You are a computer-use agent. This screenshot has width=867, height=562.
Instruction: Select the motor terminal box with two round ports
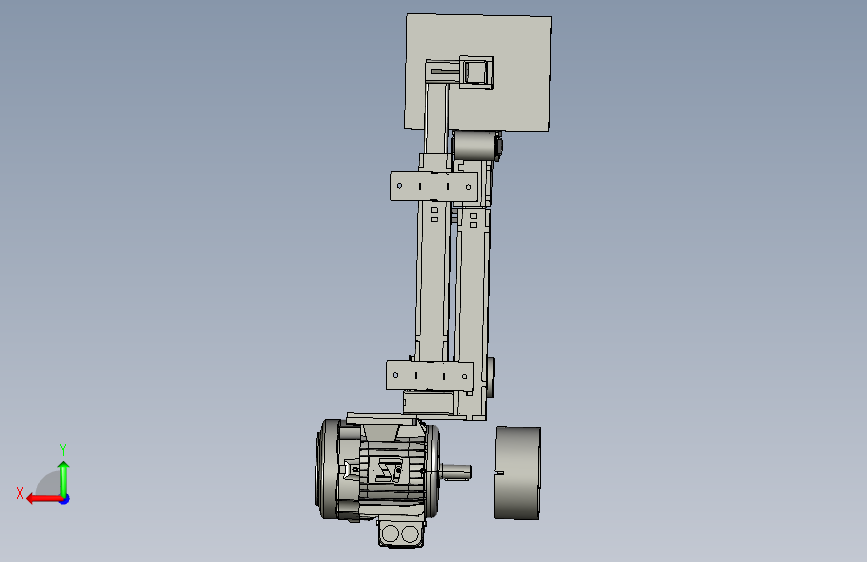pyautogui.click(x=401, y=534)
